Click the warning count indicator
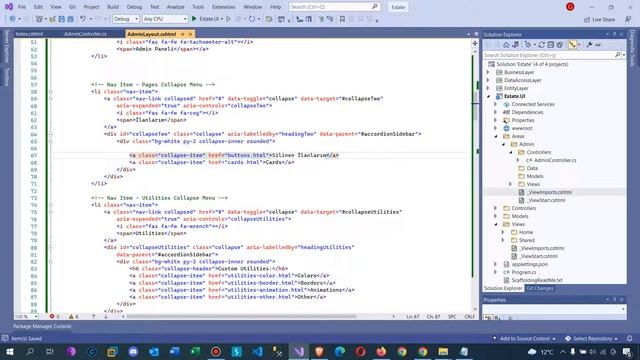The width and height of the screenshot is (640, 360). coord(73,316)
